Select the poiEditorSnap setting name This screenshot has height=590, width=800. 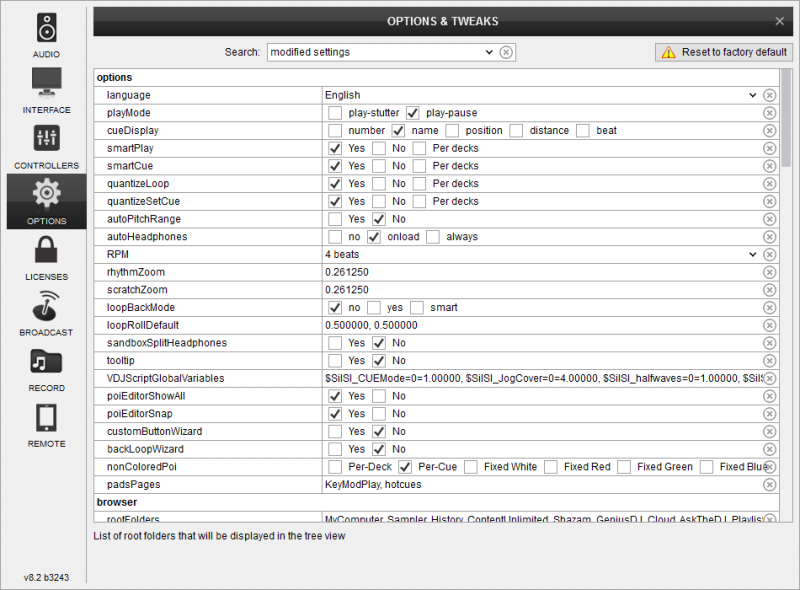[140, 414]
